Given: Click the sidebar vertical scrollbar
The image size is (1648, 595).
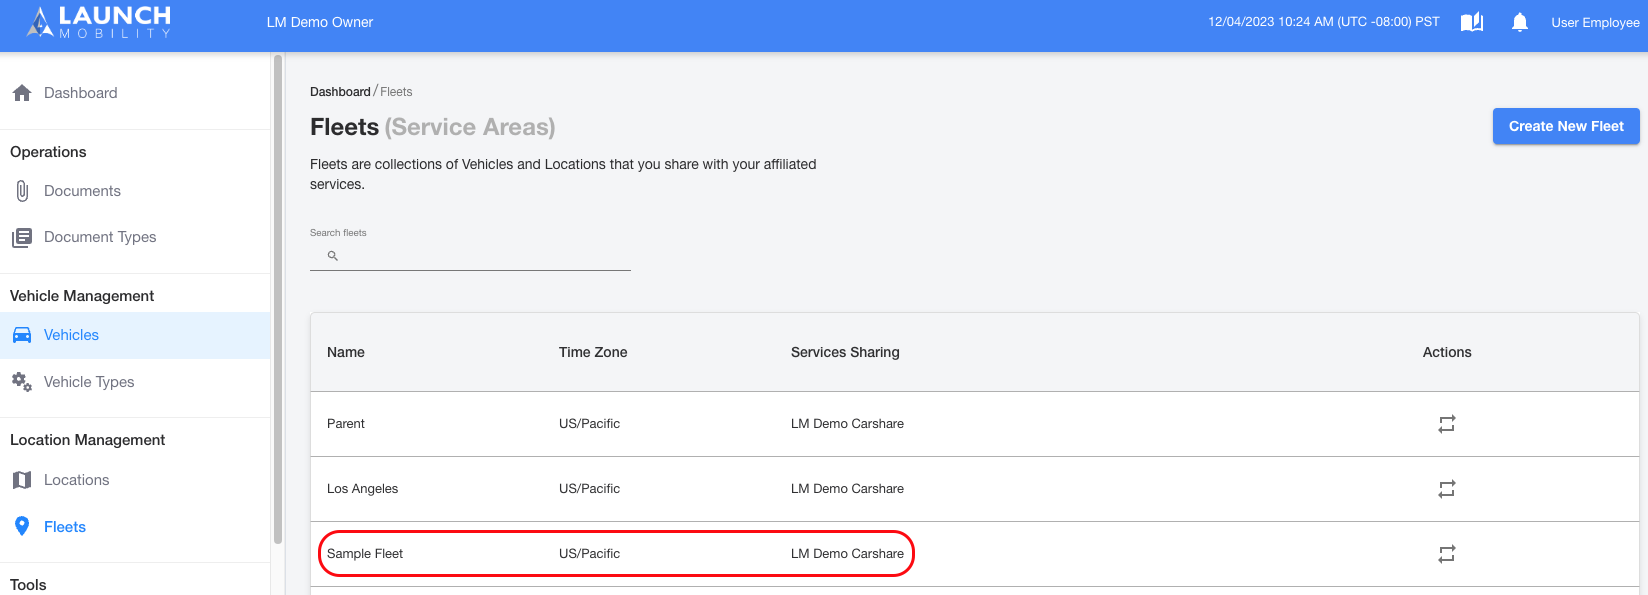Looking at the screenshot, I should (x=278, y=300).
